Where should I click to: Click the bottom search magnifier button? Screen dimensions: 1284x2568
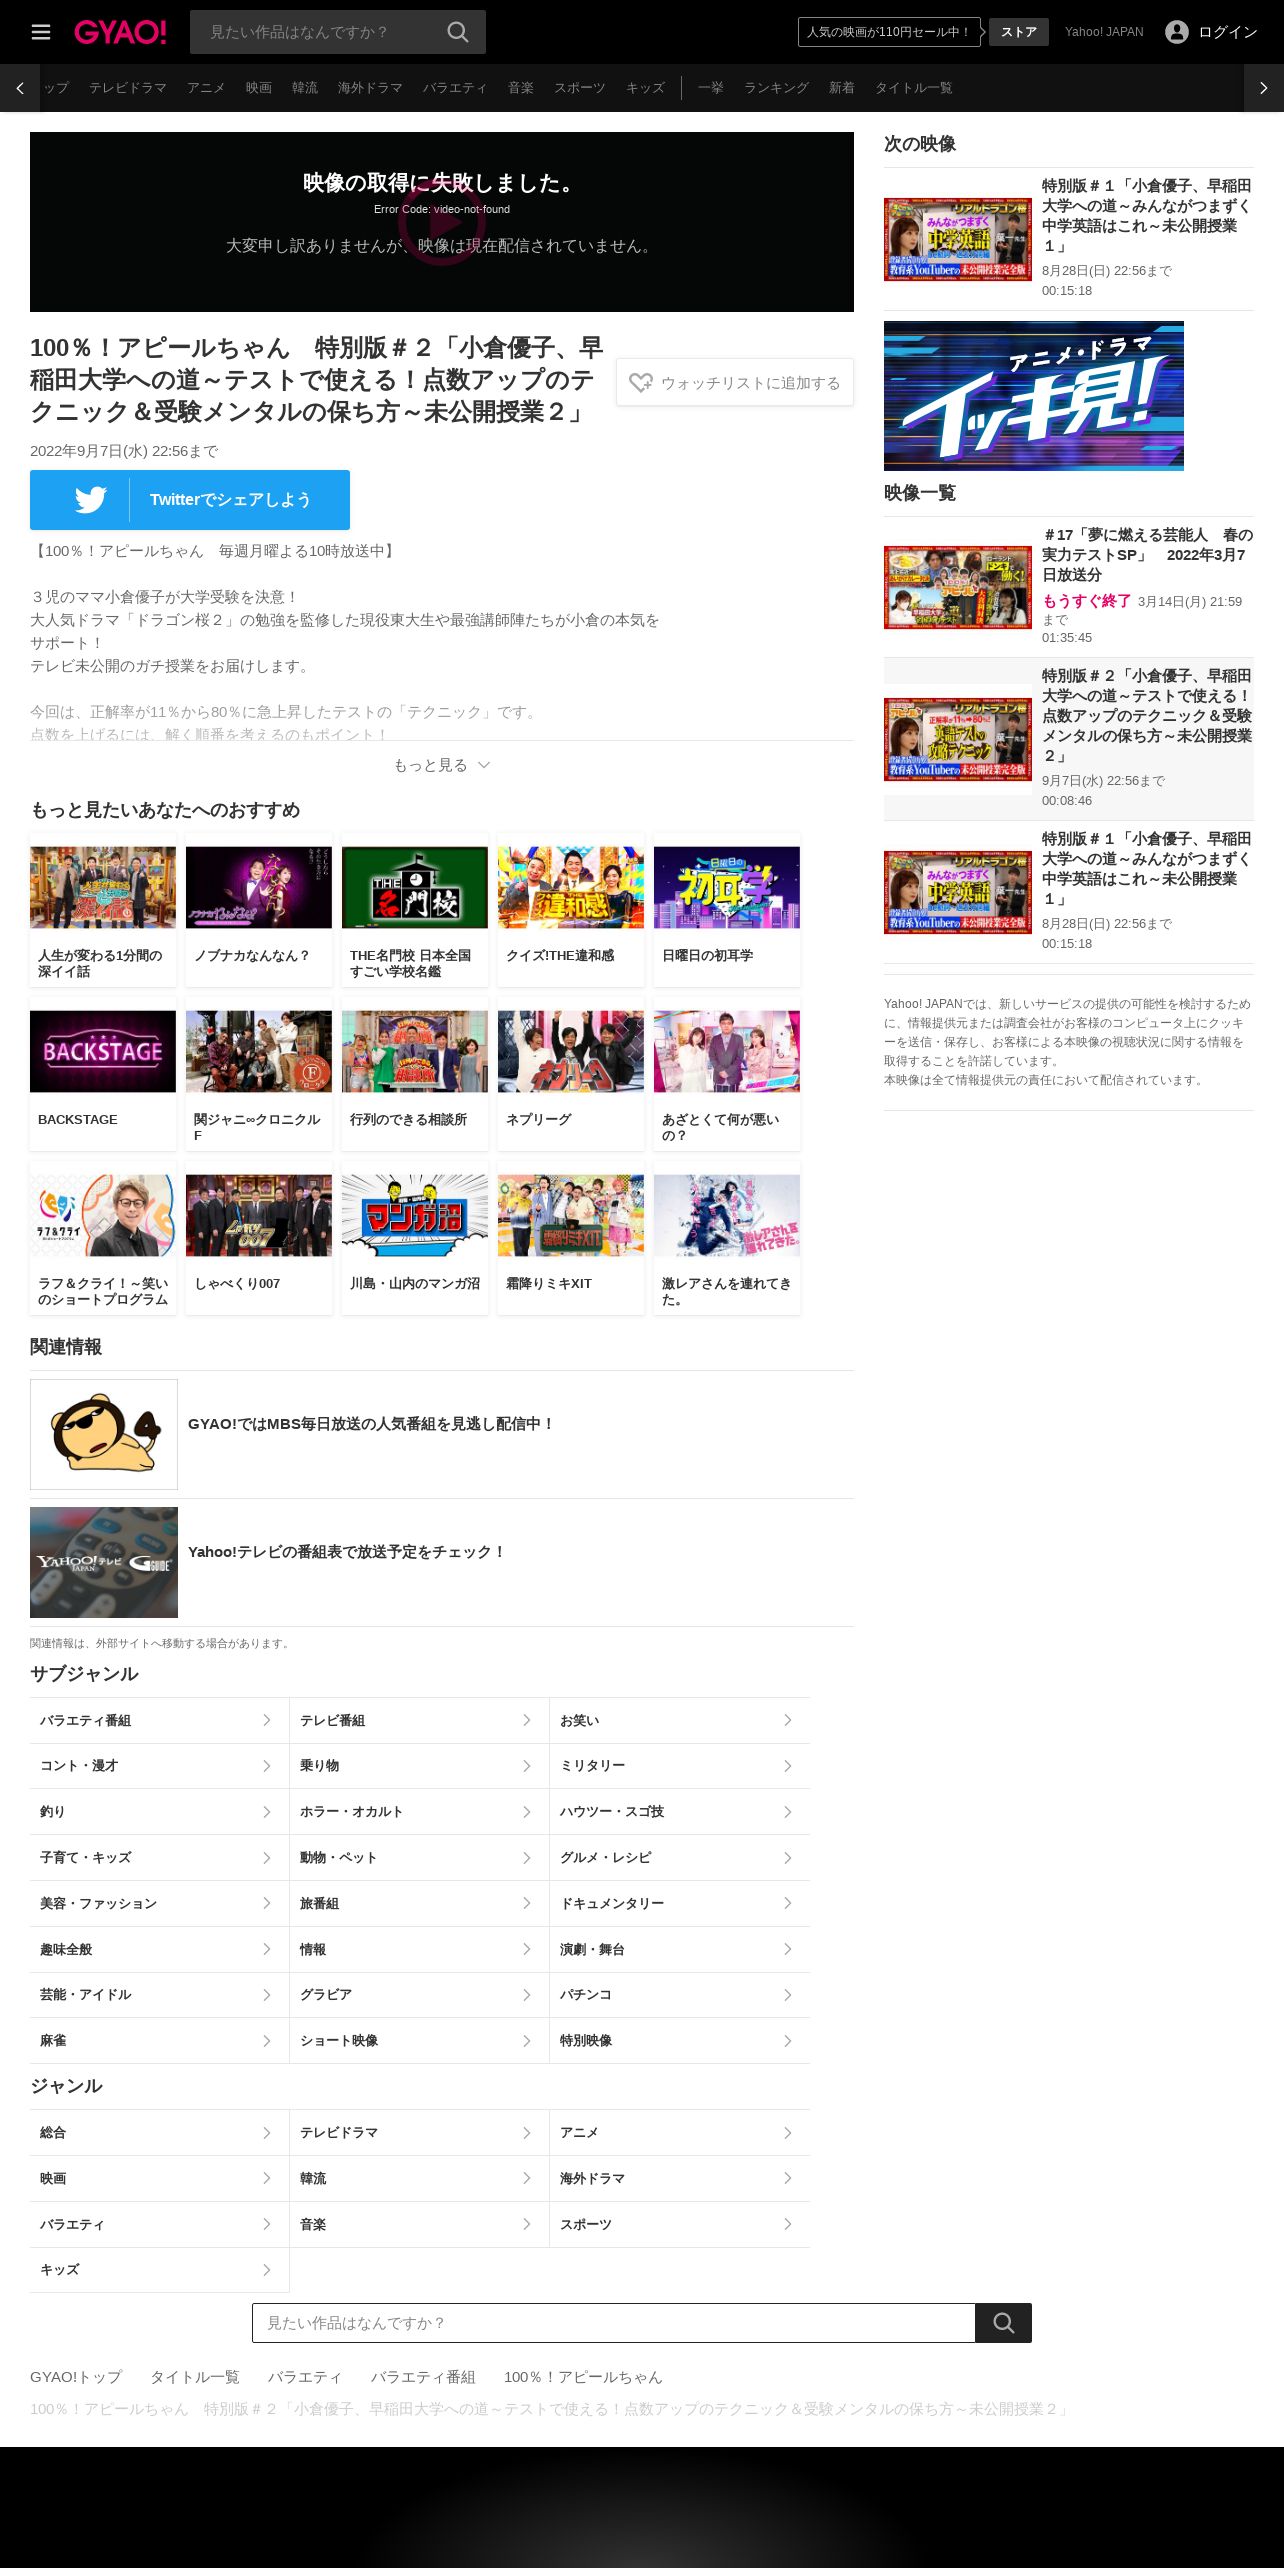pos(1003,2323)
